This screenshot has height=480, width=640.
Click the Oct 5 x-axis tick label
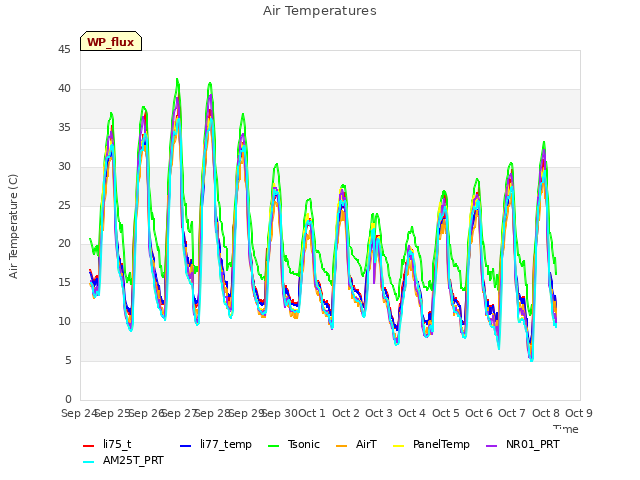(x=446, y=413)
